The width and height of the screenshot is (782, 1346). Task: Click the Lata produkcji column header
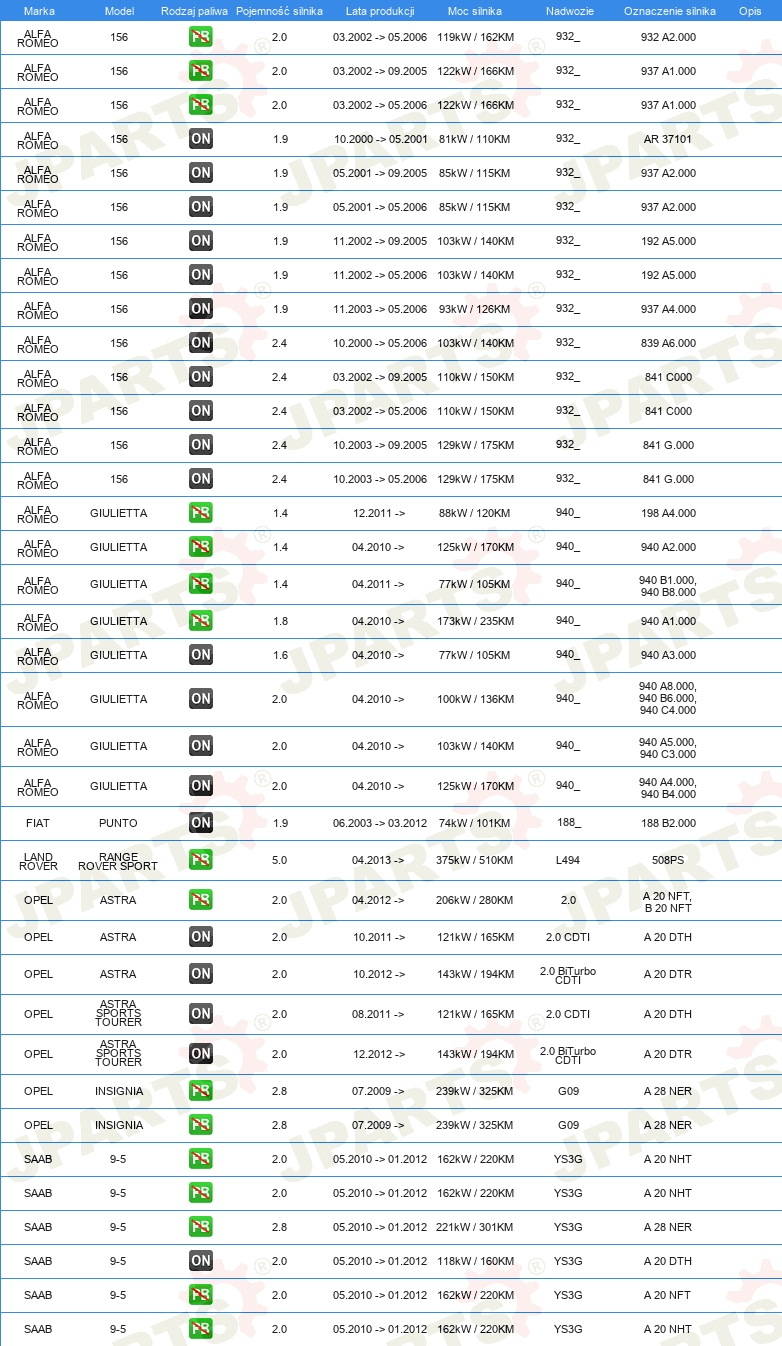(x=380, y=11)
